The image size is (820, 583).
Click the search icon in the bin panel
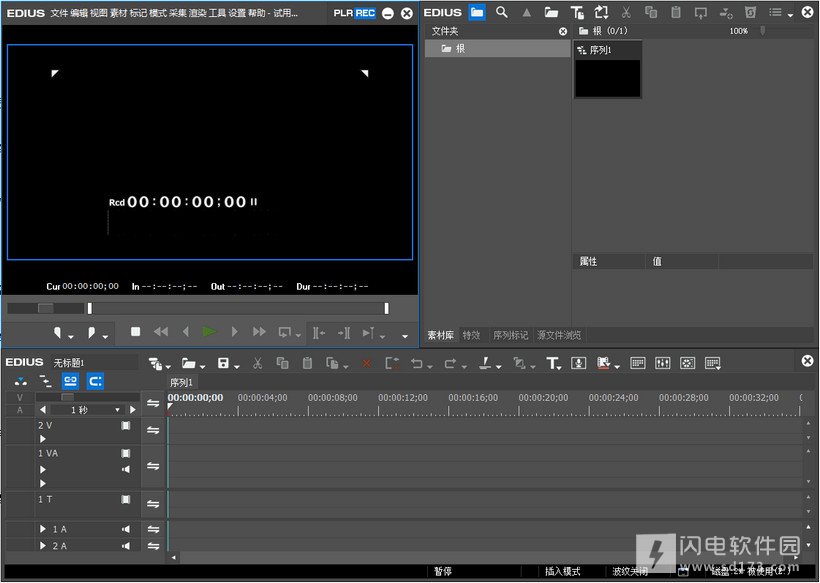click(502, 13)
